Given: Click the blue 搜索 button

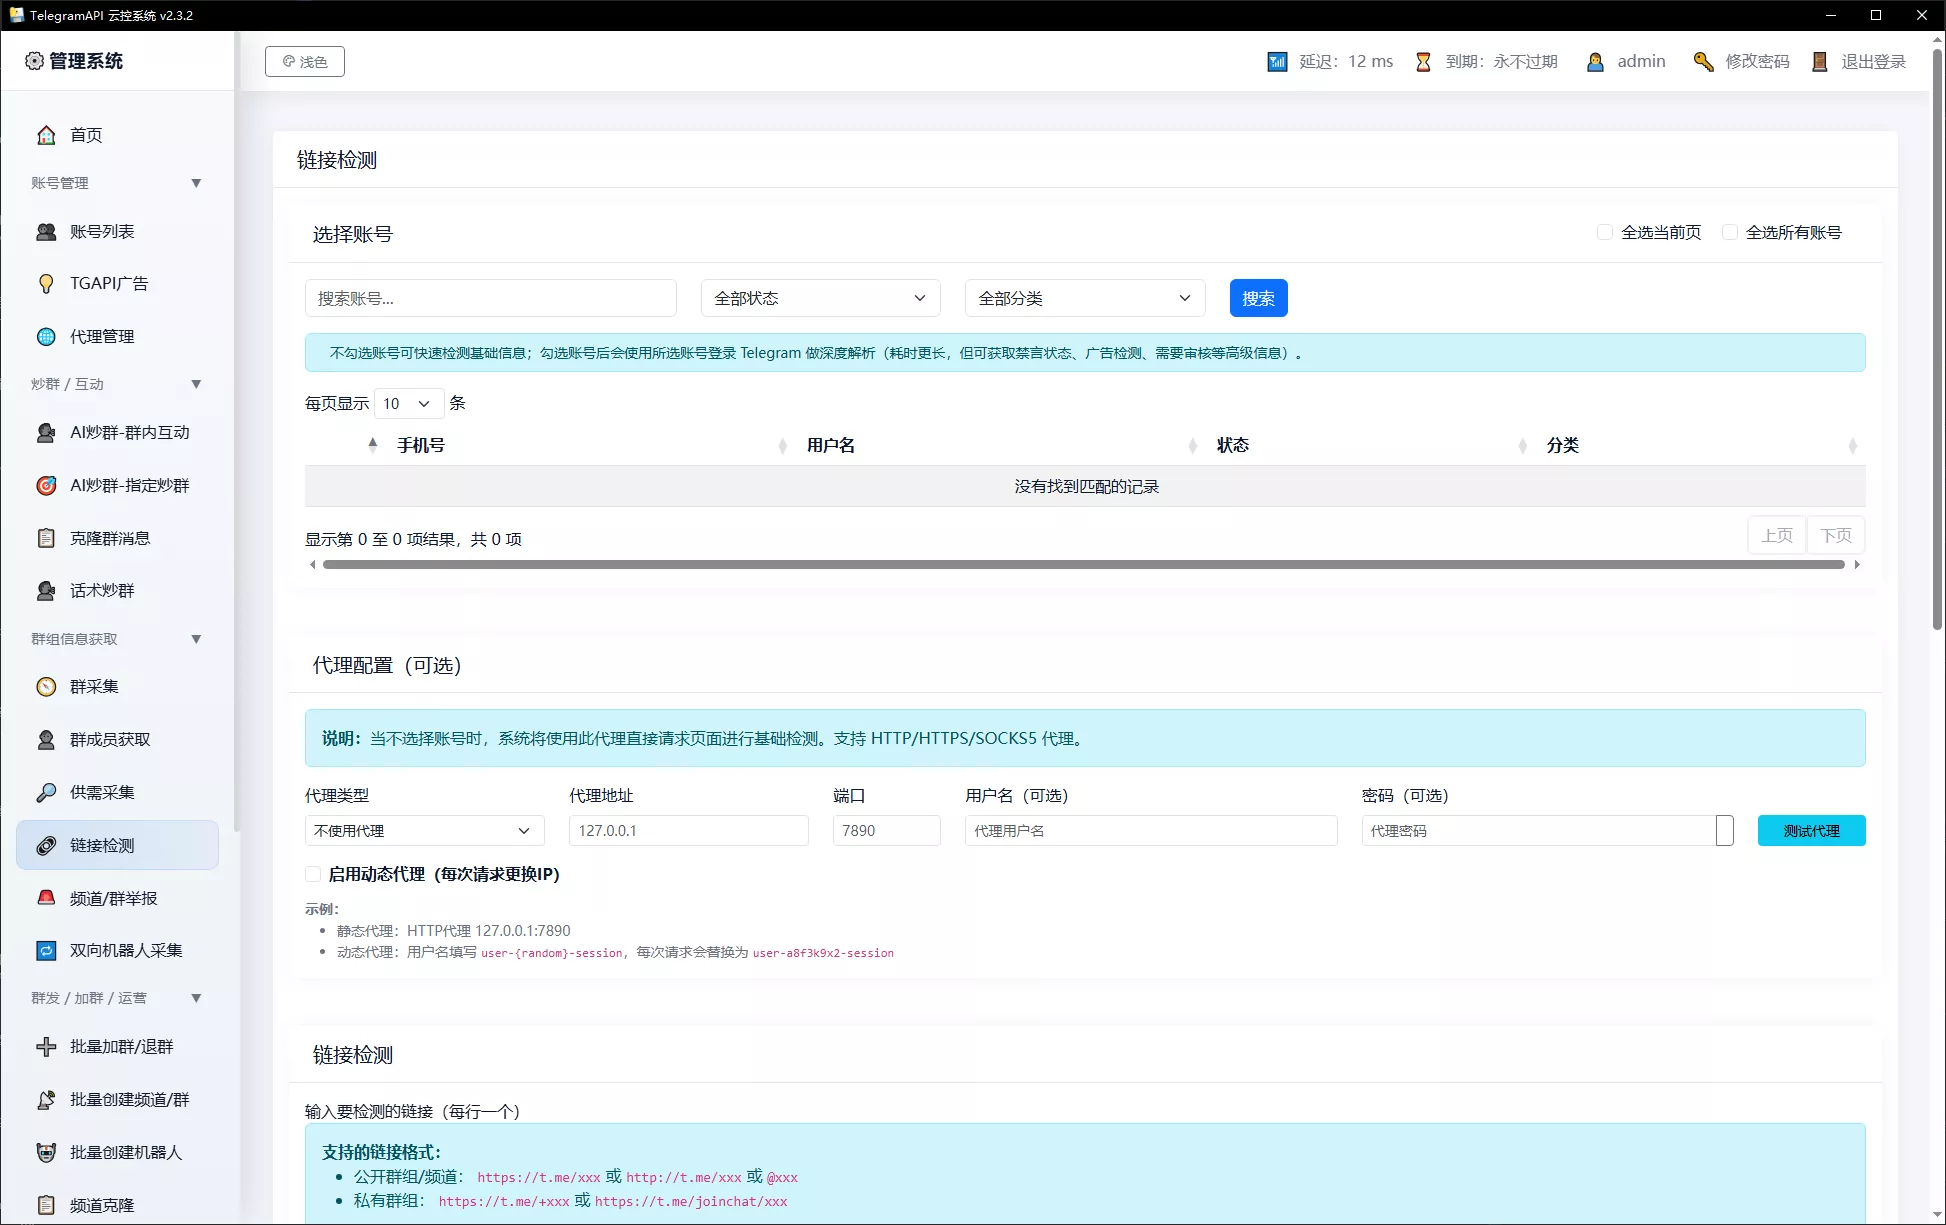Looking at the screenshot, I should 1258,298.
